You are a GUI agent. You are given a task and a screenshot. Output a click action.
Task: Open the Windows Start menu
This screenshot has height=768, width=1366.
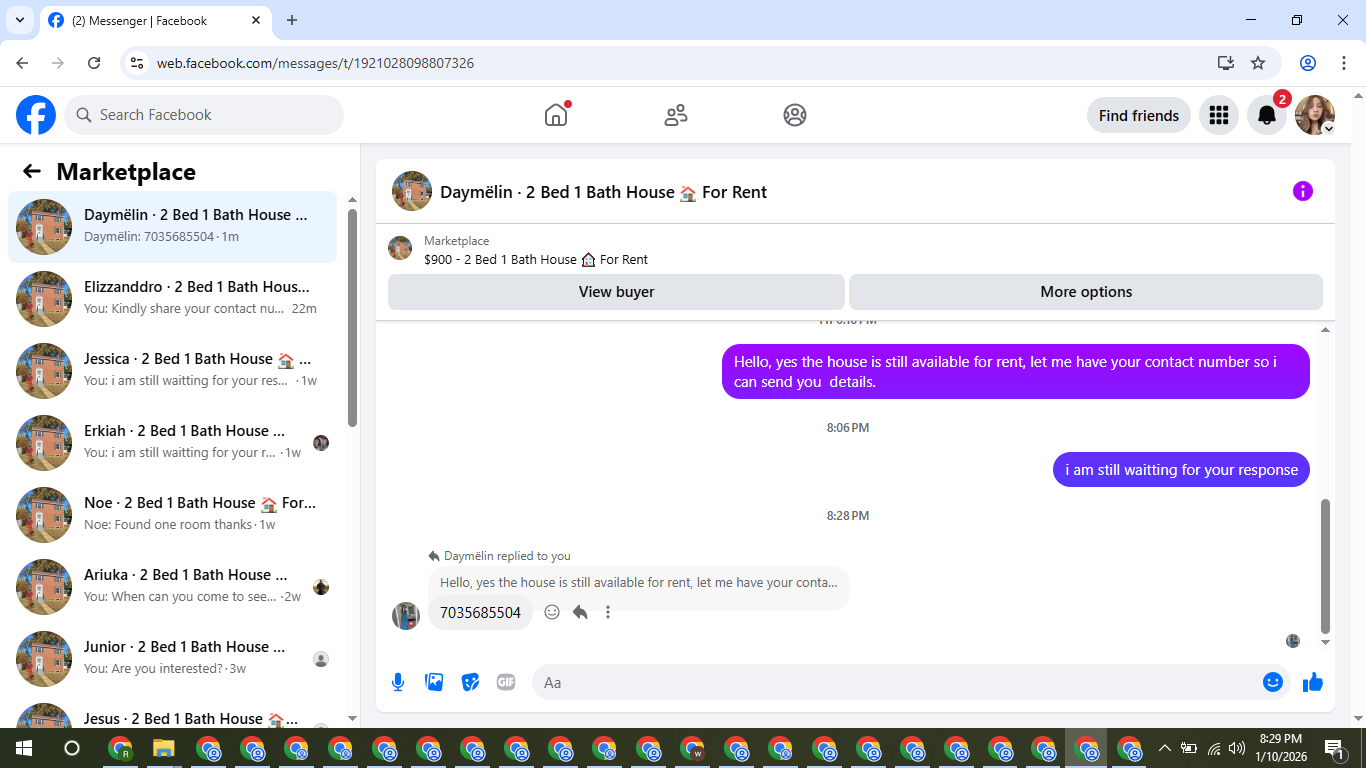coord(23,748)
